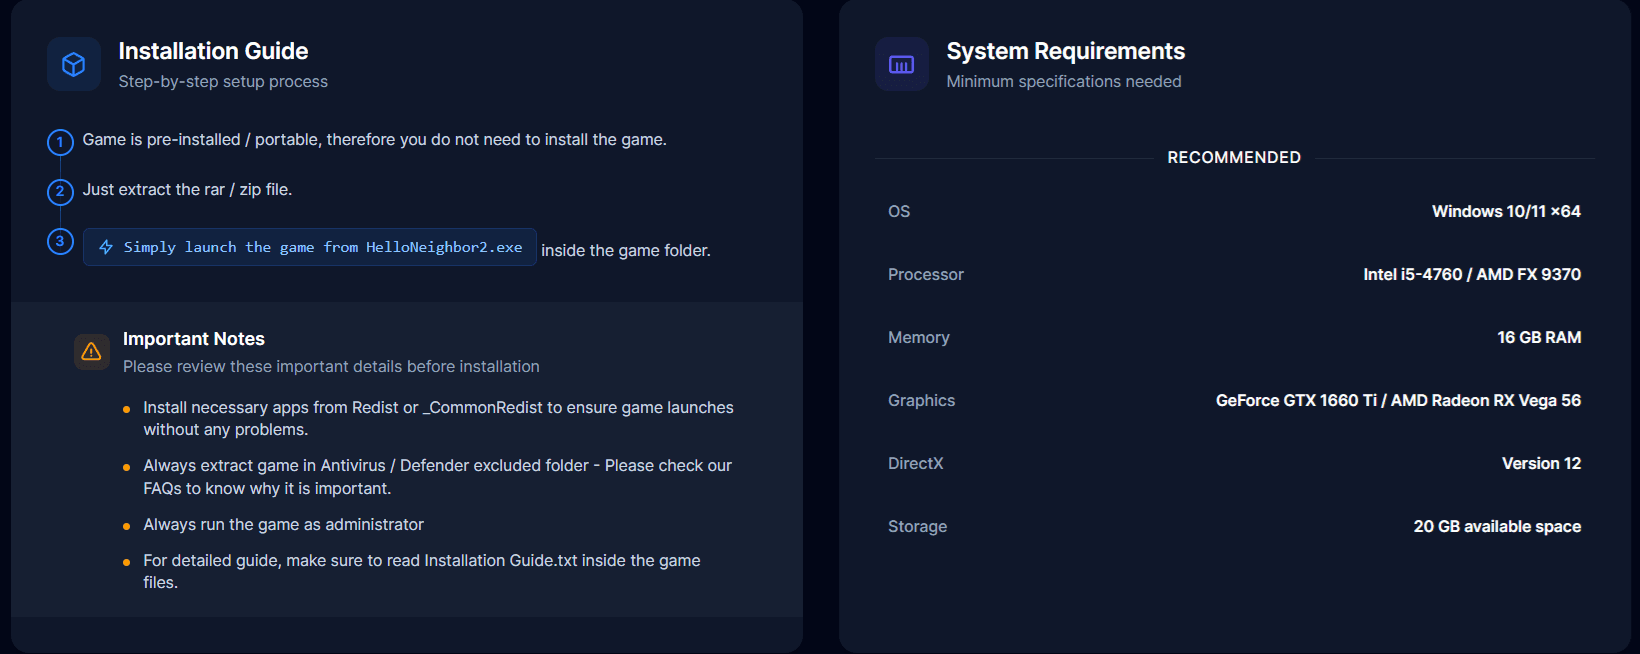Click the 'RECOMMENDED' section label

1234,157
